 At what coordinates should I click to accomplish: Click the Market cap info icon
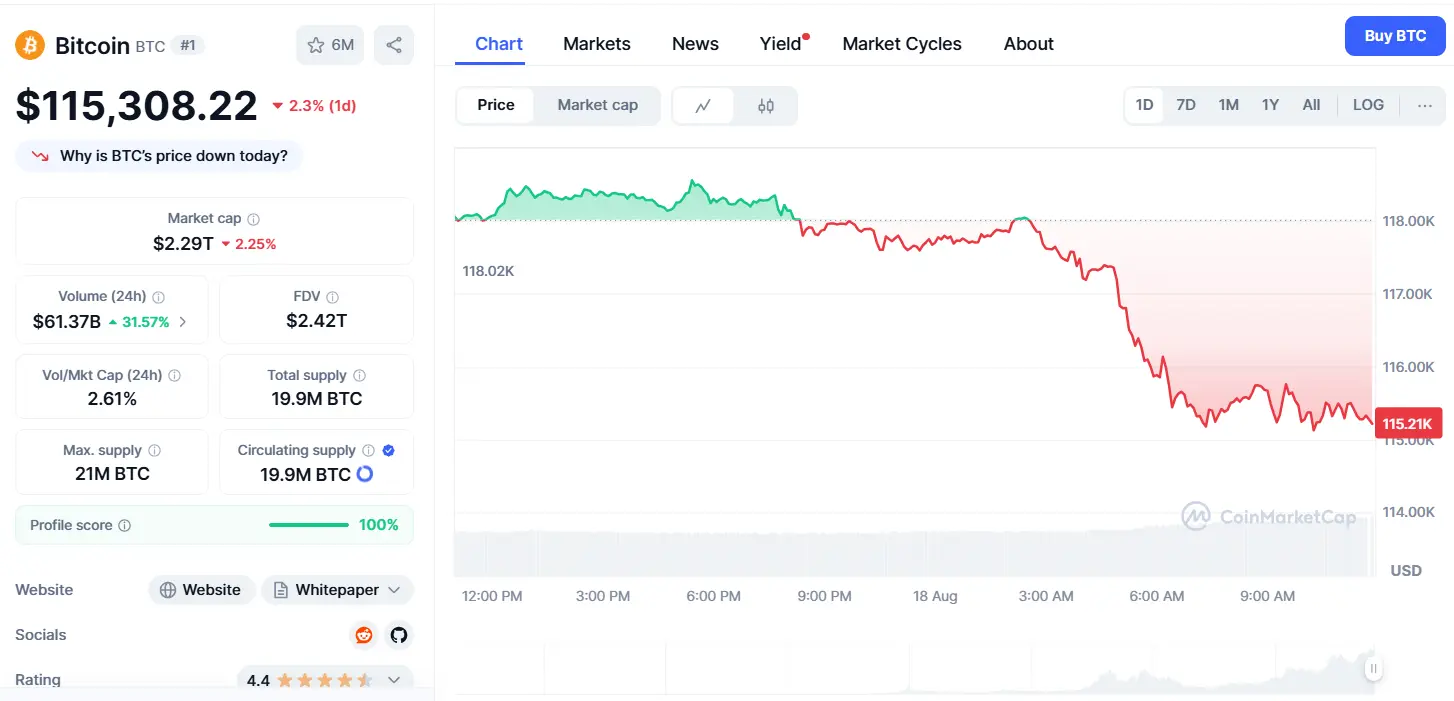(x=254, y=219)
